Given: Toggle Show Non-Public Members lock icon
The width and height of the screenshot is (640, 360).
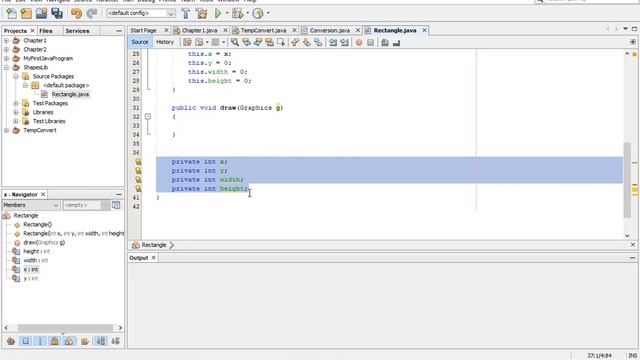Looking at the screenshot, I should pos(55,341).
